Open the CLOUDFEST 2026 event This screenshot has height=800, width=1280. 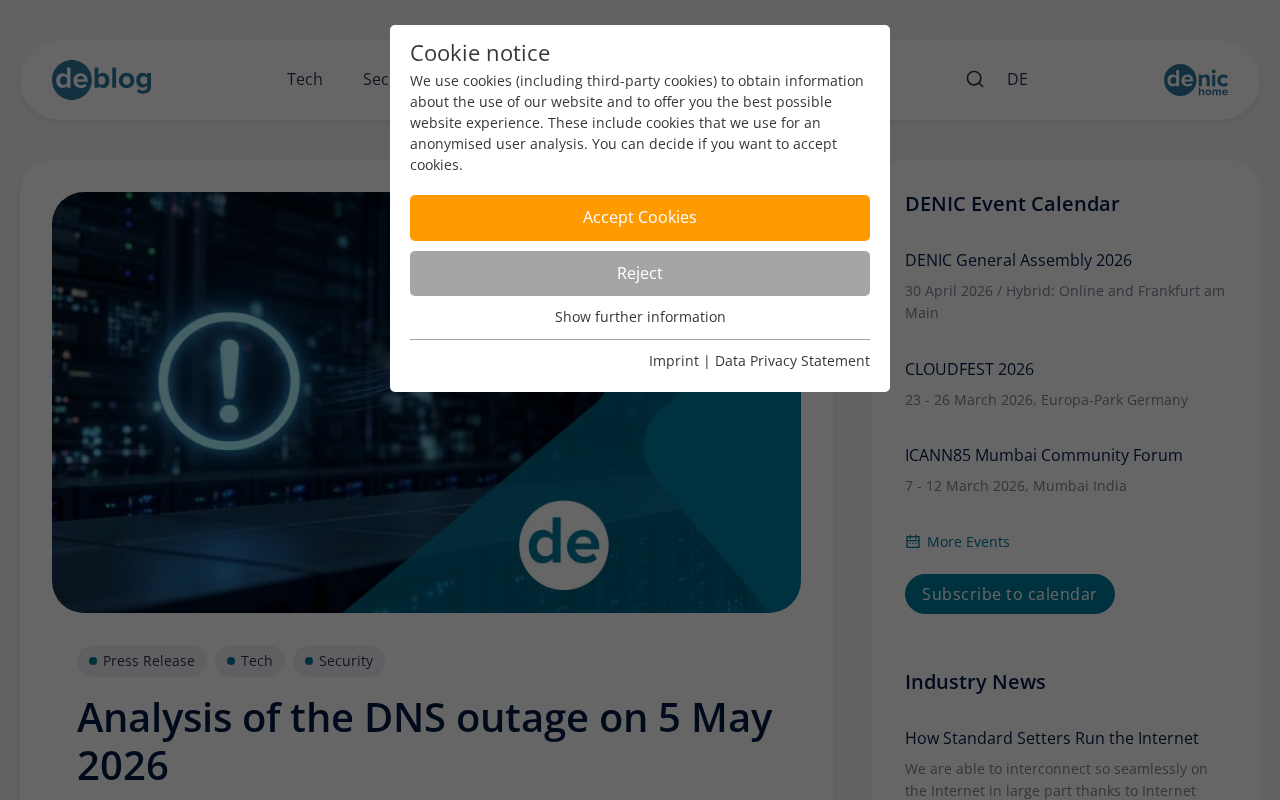[969, 369]
